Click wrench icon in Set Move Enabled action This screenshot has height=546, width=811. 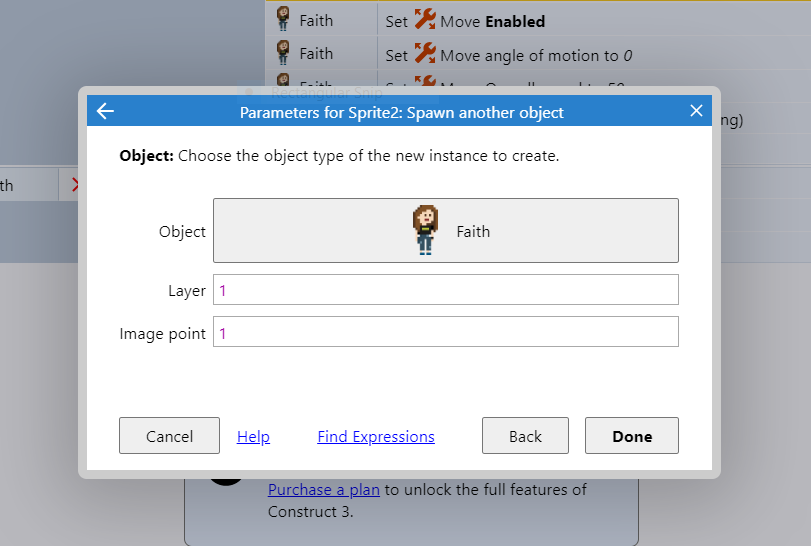pyautogui.click(x=425, y=21)
